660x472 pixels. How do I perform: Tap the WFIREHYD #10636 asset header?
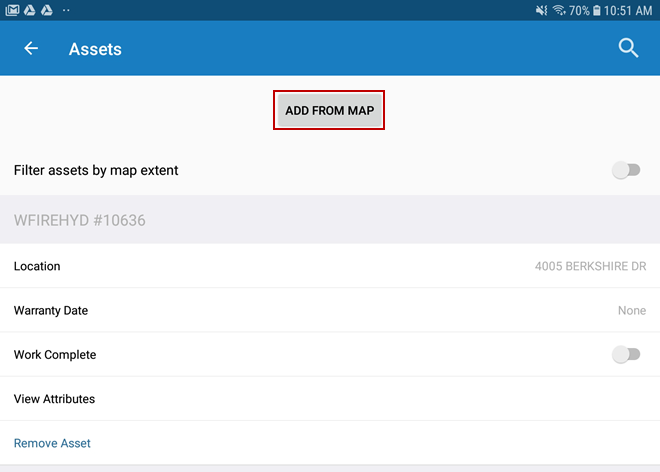point(80,220)
